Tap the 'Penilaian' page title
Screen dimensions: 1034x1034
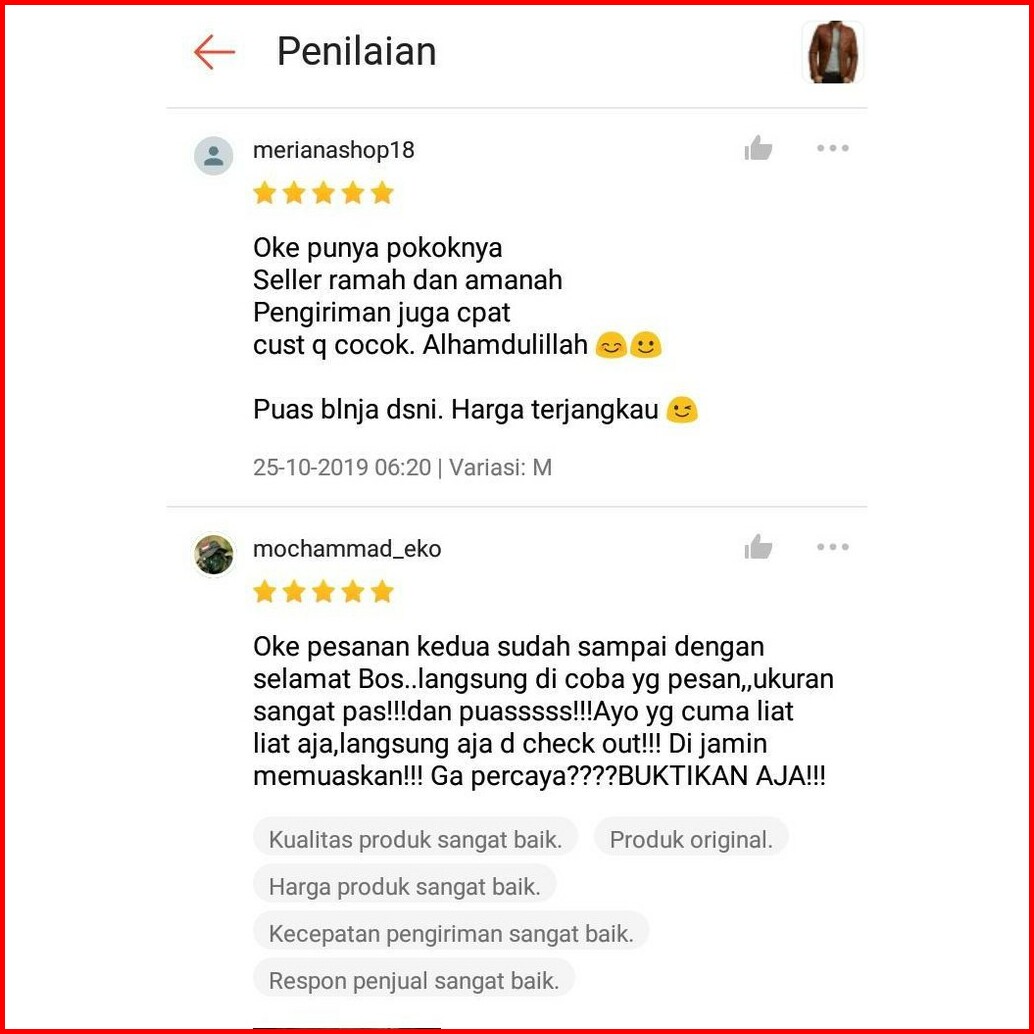tap(357, 51)
